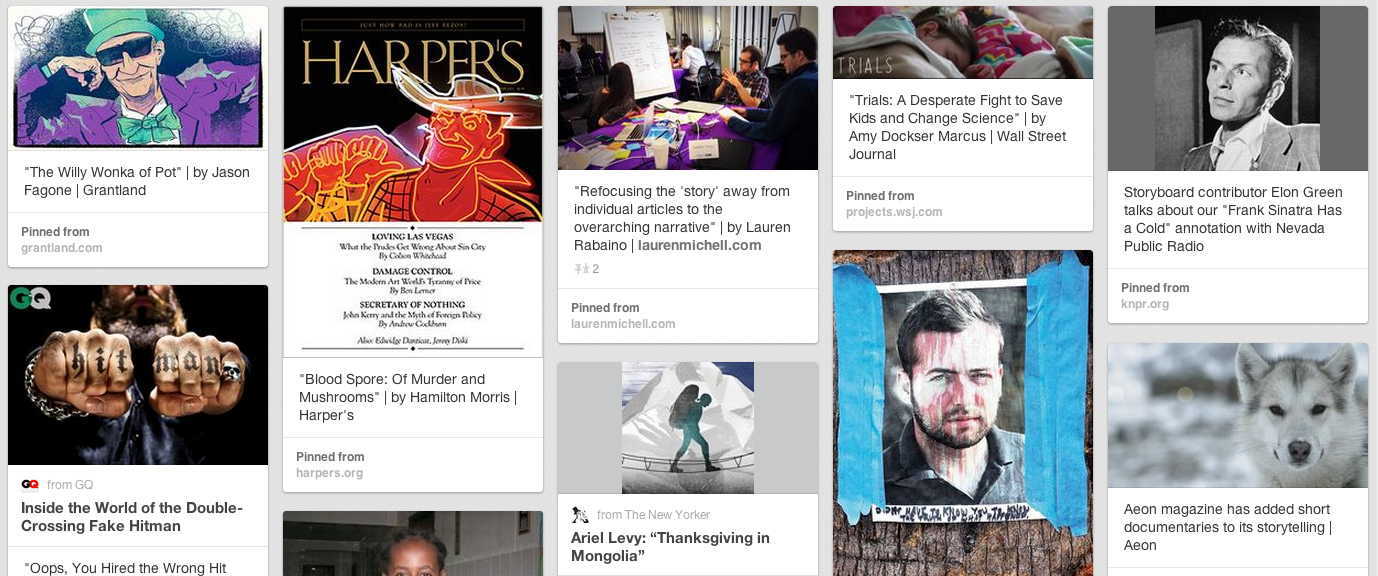Image resolution: width=1378 pixels, height=576 pixels.
Task: Visit the projects.wsj.com source link
Action: coord(894,212)
